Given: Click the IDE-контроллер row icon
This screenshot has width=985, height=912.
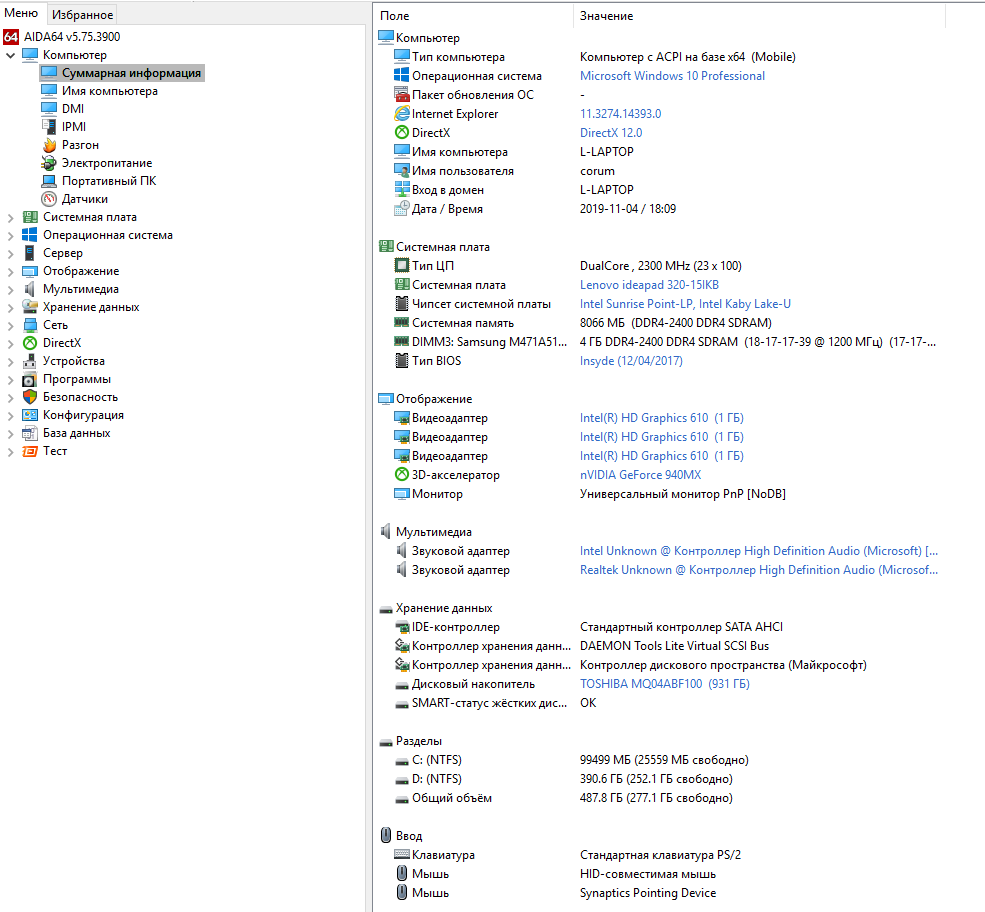Looking at the screenshot, I should click(x=401, y=627).
